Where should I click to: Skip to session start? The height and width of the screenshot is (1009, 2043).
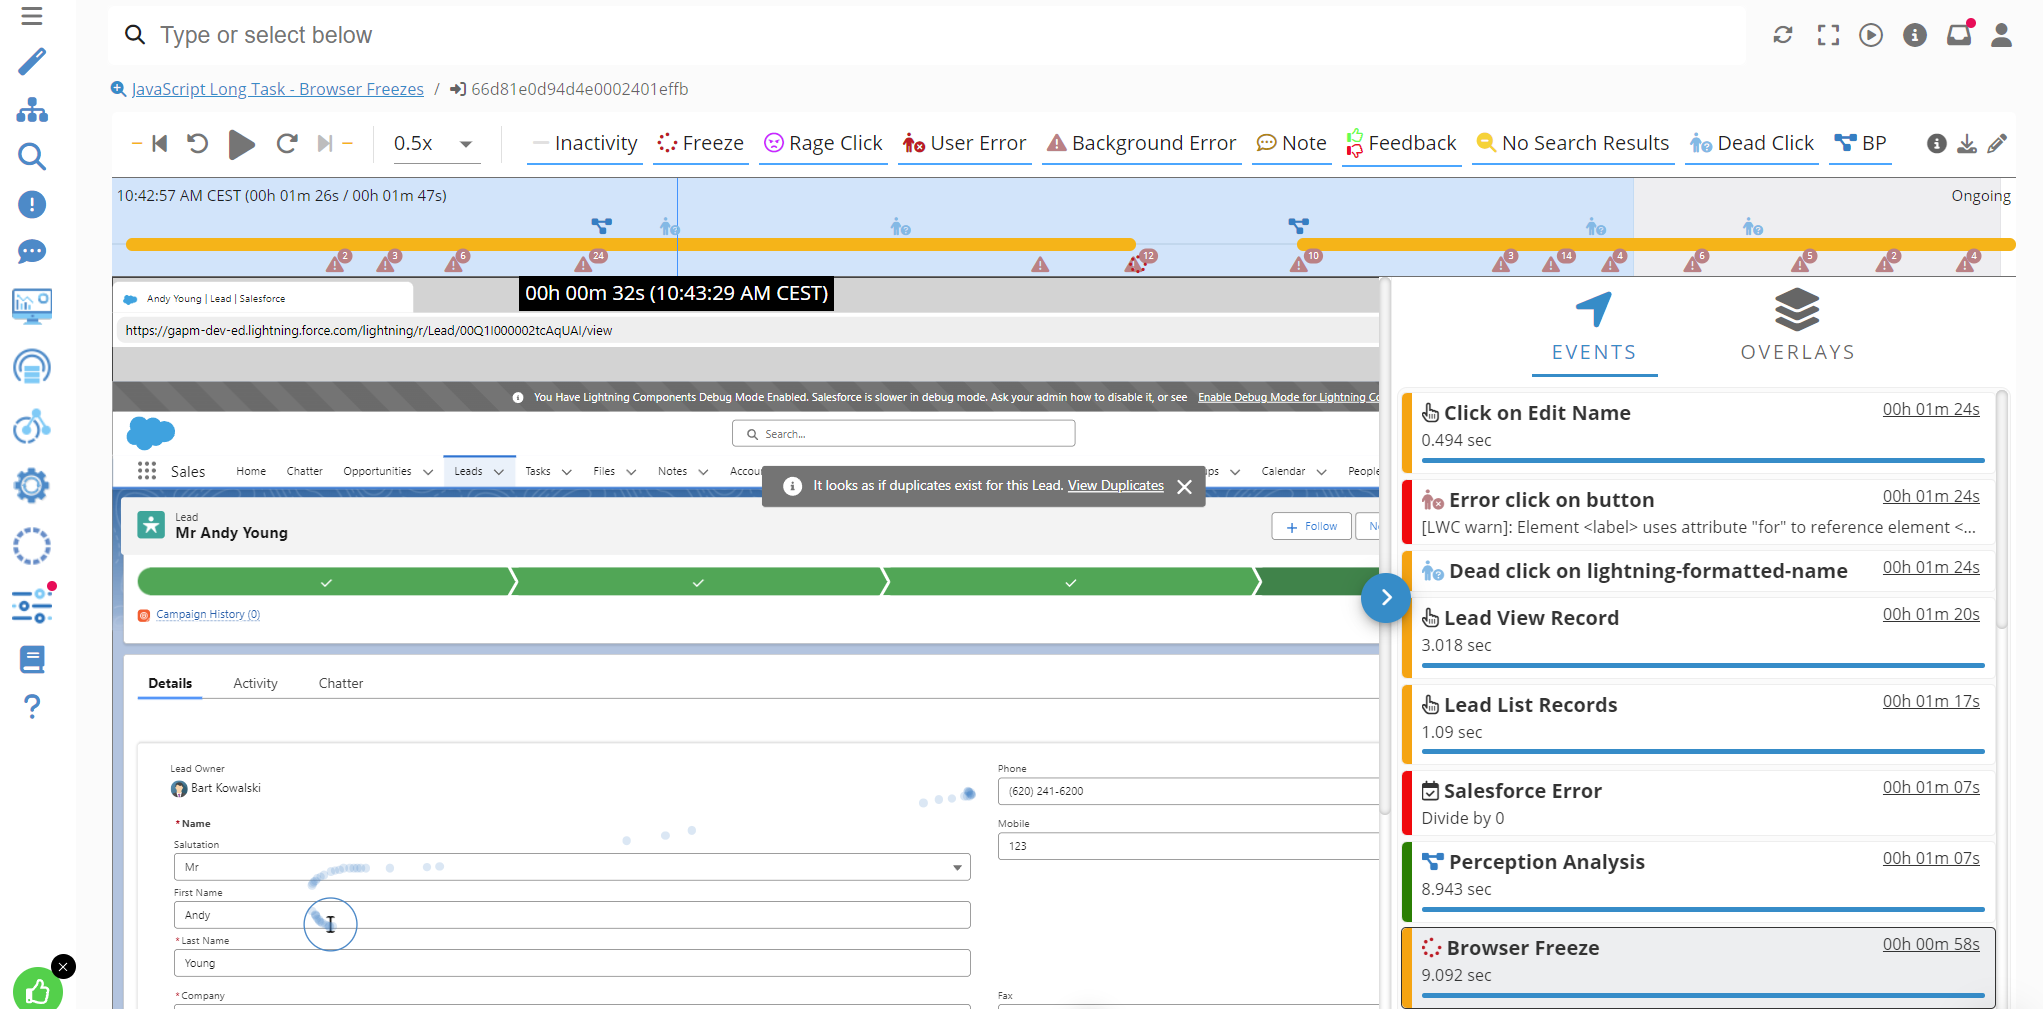click(x=159, y=144)
